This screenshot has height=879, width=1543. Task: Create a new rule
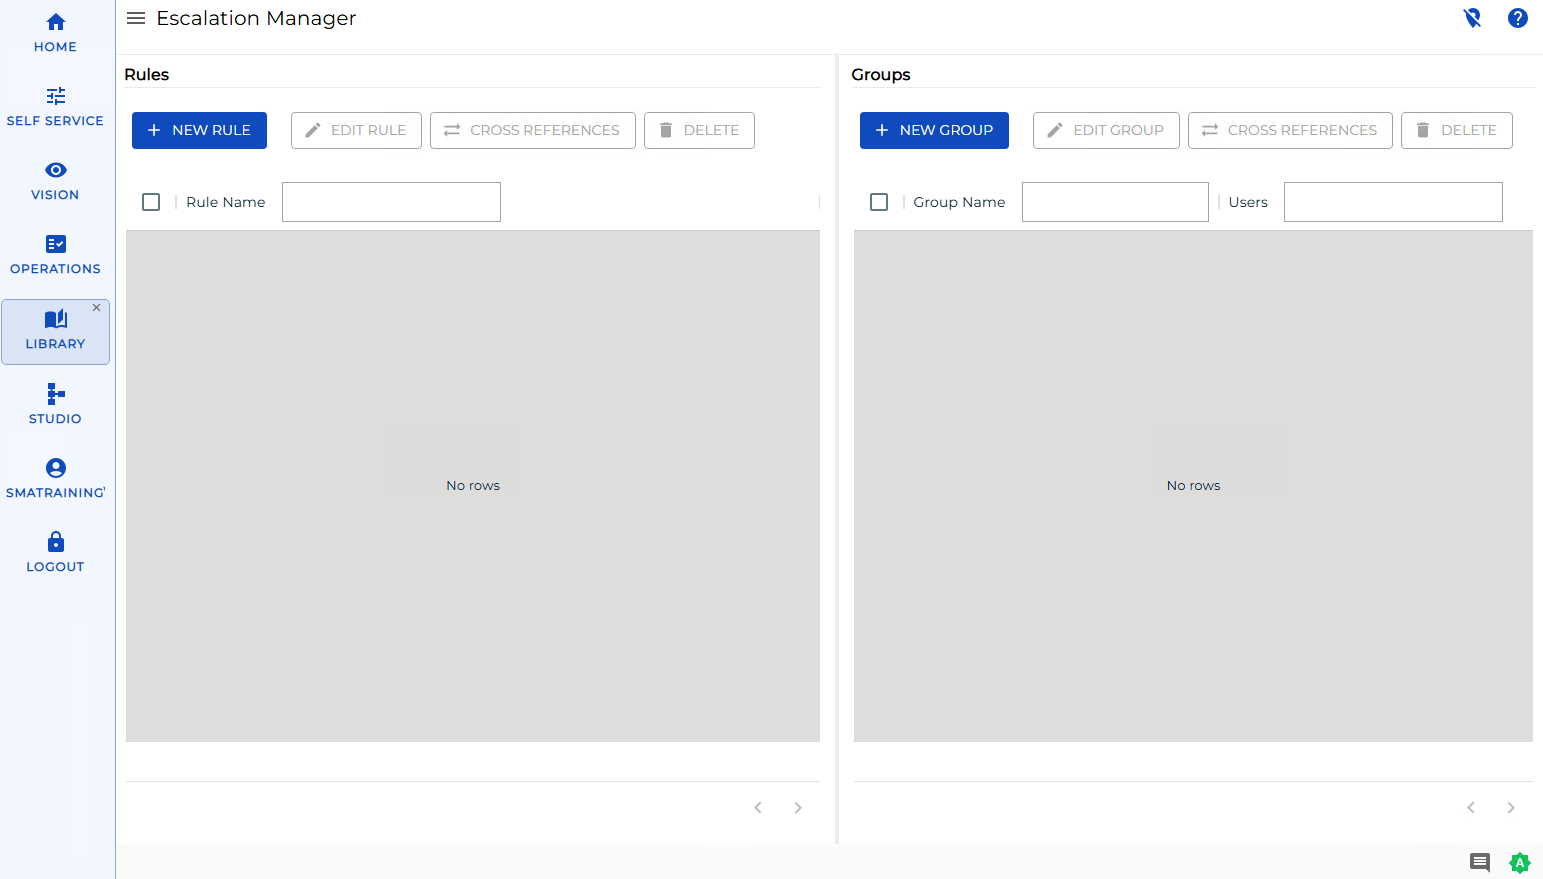tap(199, 130)
